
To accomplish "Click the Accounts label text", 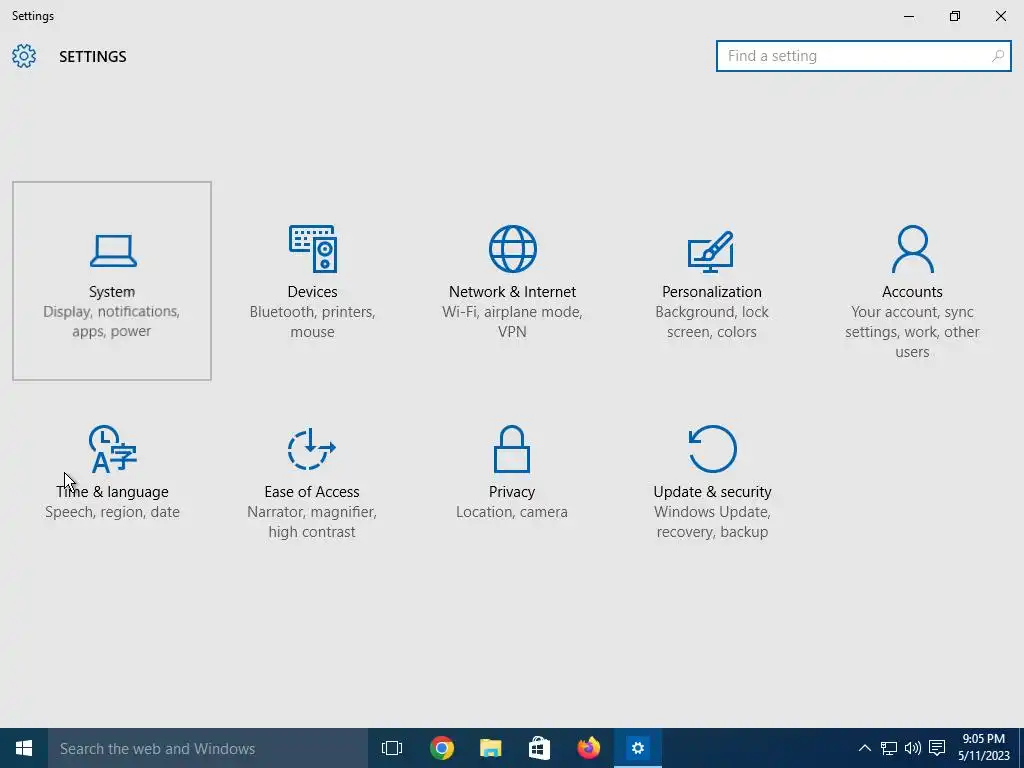I will [912, 292].
